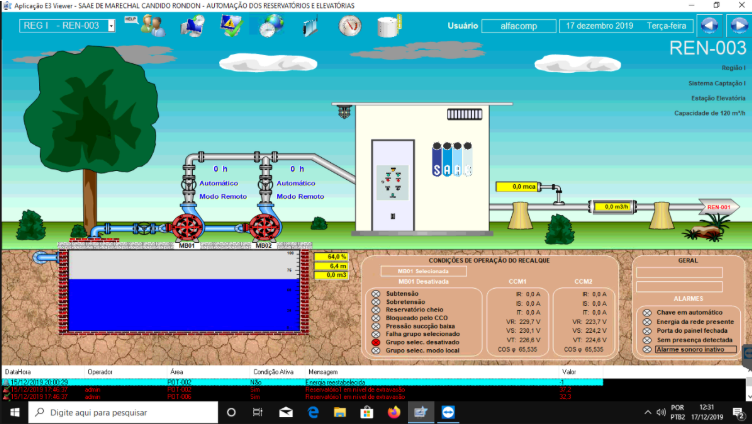Click the users help icon in toolbar
This screenshot has width=752, height=424.
click(x=153, y=26)
